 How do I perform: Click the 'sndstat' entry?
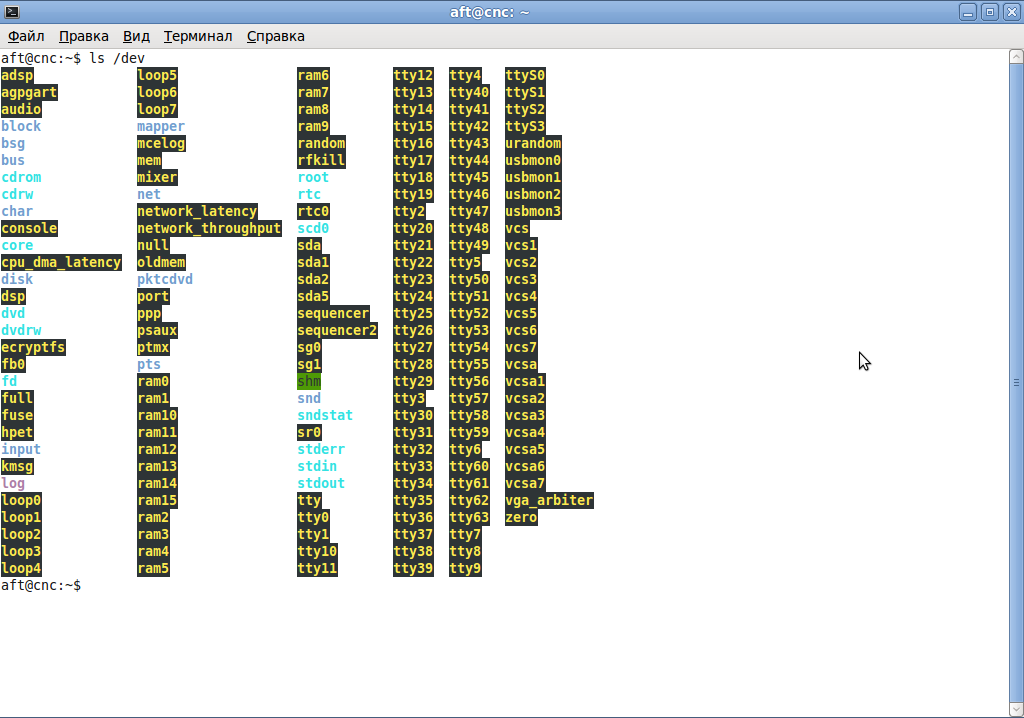(x=325, y=415)
